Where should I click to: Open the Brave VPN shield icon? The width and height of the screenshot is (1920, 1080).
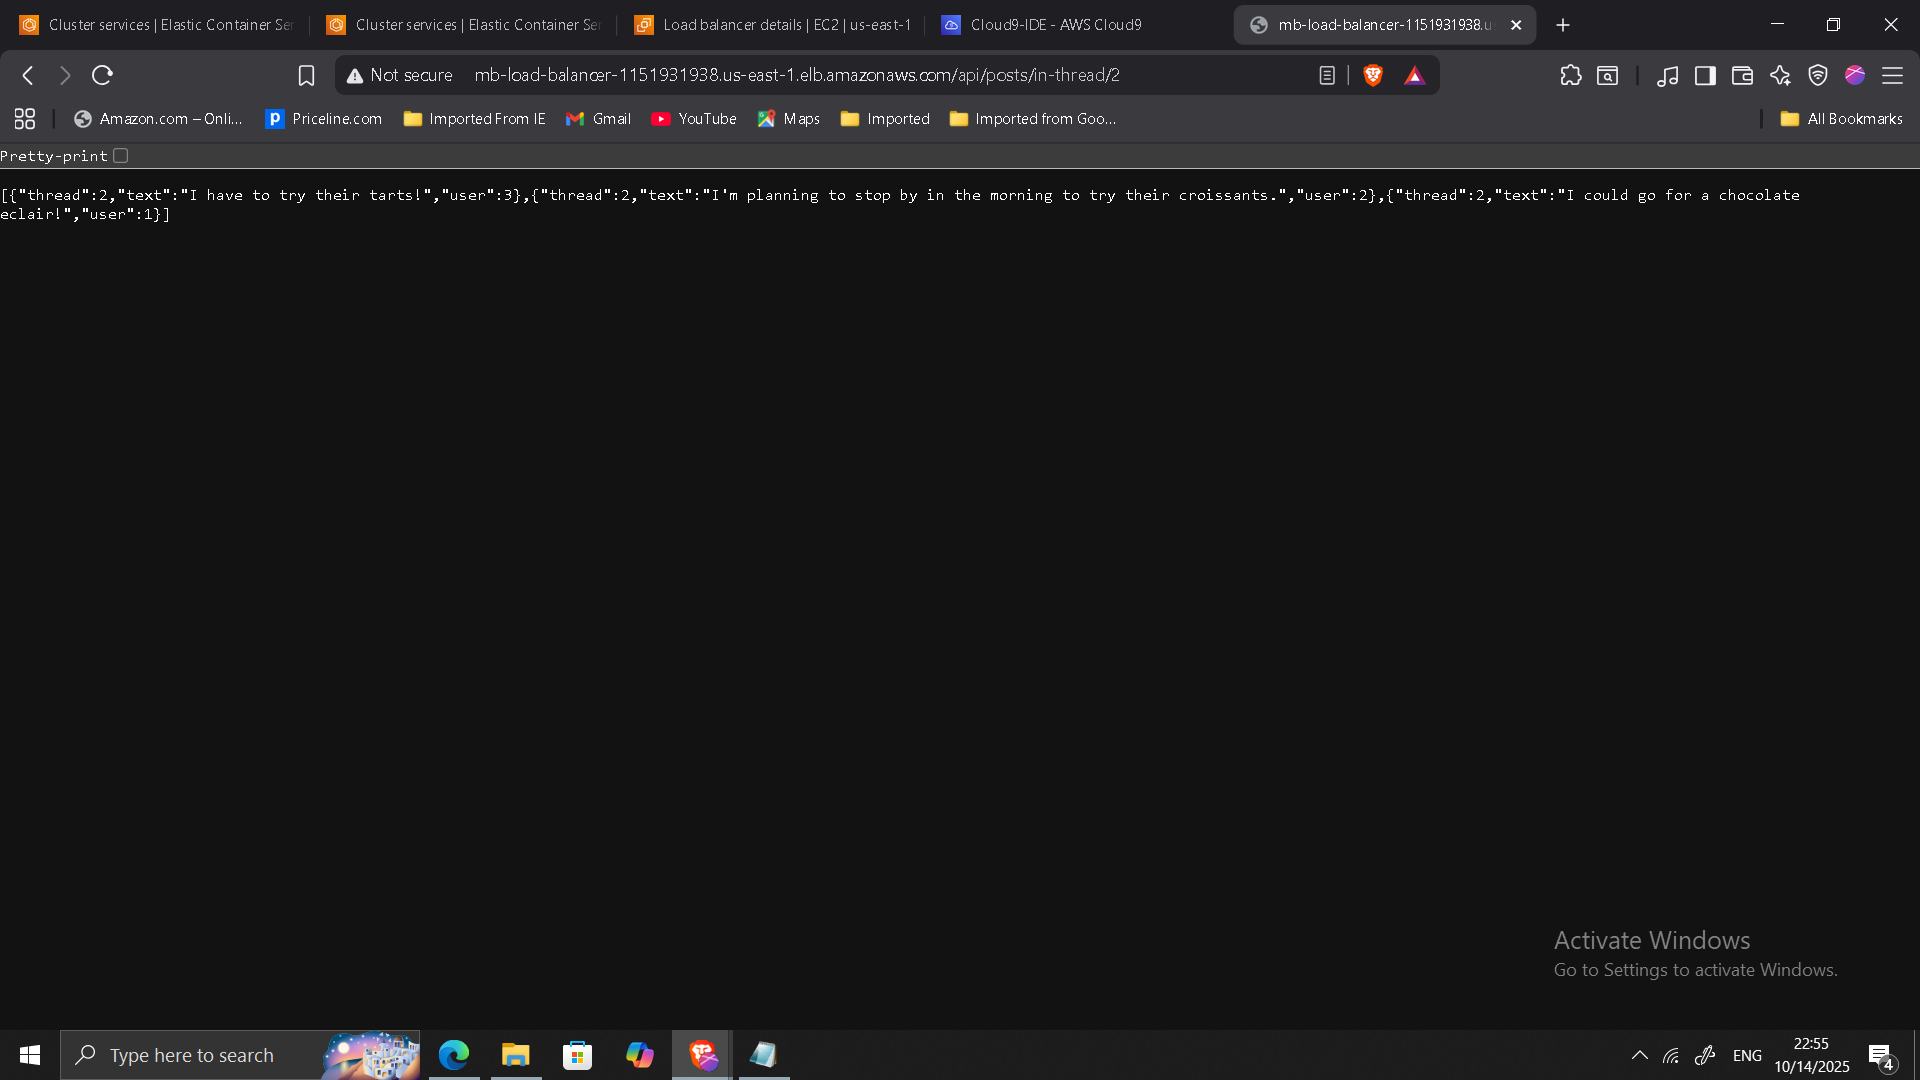click(x=1819, y=75)
